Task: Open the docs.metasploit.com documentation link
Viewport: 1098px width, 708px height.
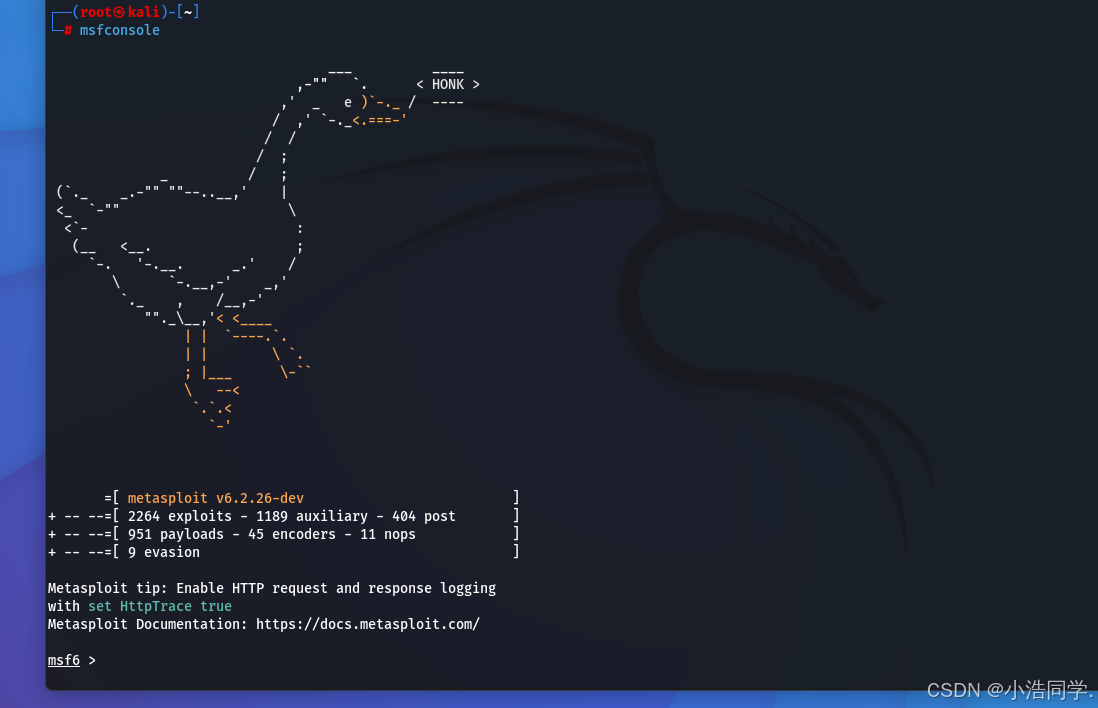Action: [368, 624]
